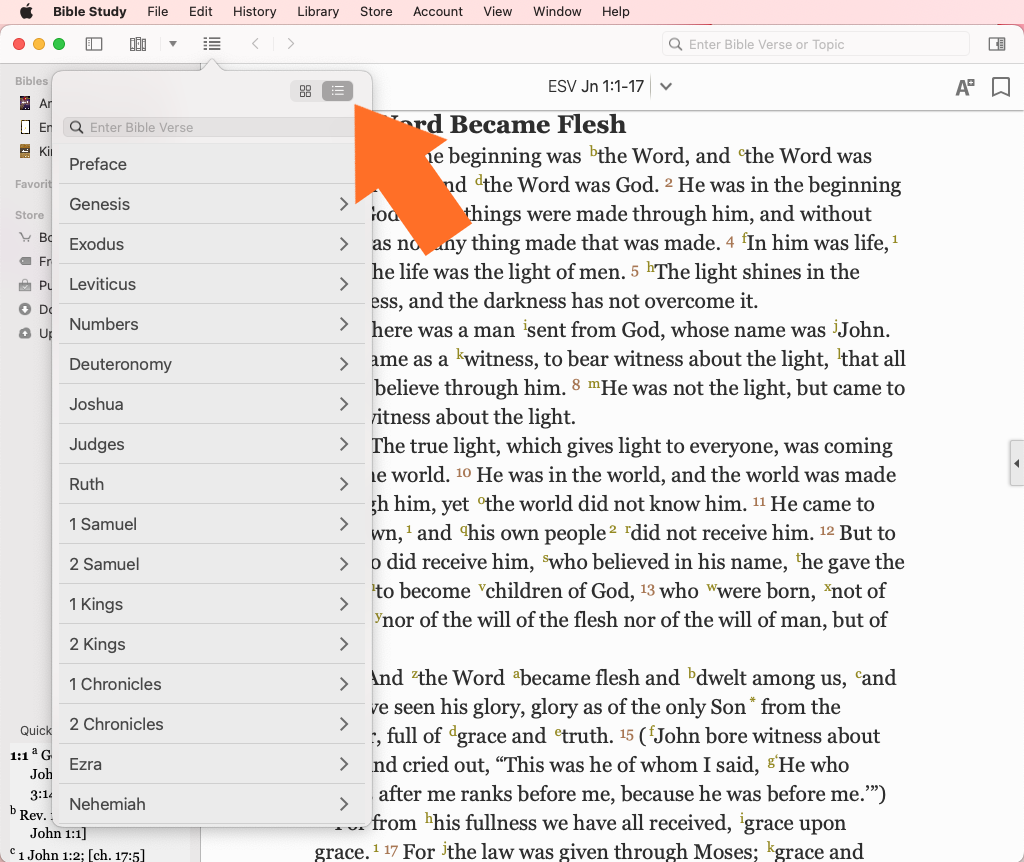This screenshot has width=1024, height=862.
Task: Click the table of contents list icon
Action: click(212, 44)
